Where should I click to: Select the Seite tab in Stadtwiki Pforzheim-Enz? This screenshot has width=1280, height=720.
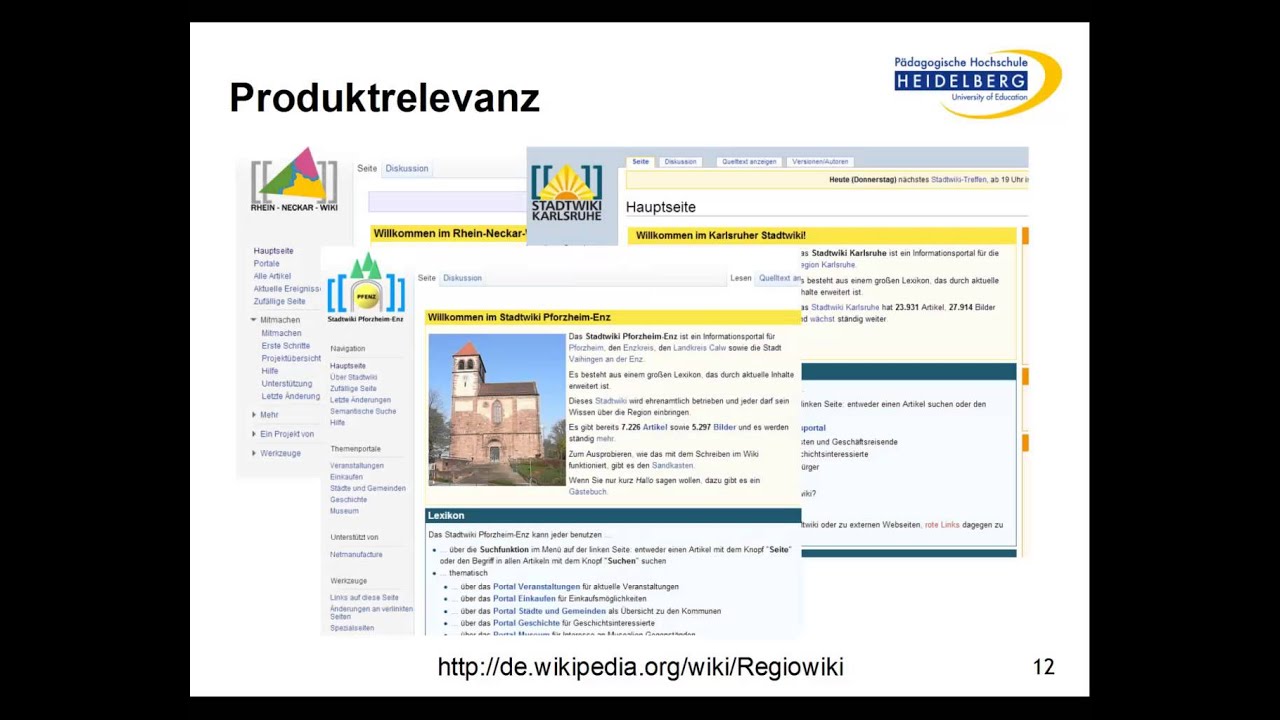tap(427, 278)
